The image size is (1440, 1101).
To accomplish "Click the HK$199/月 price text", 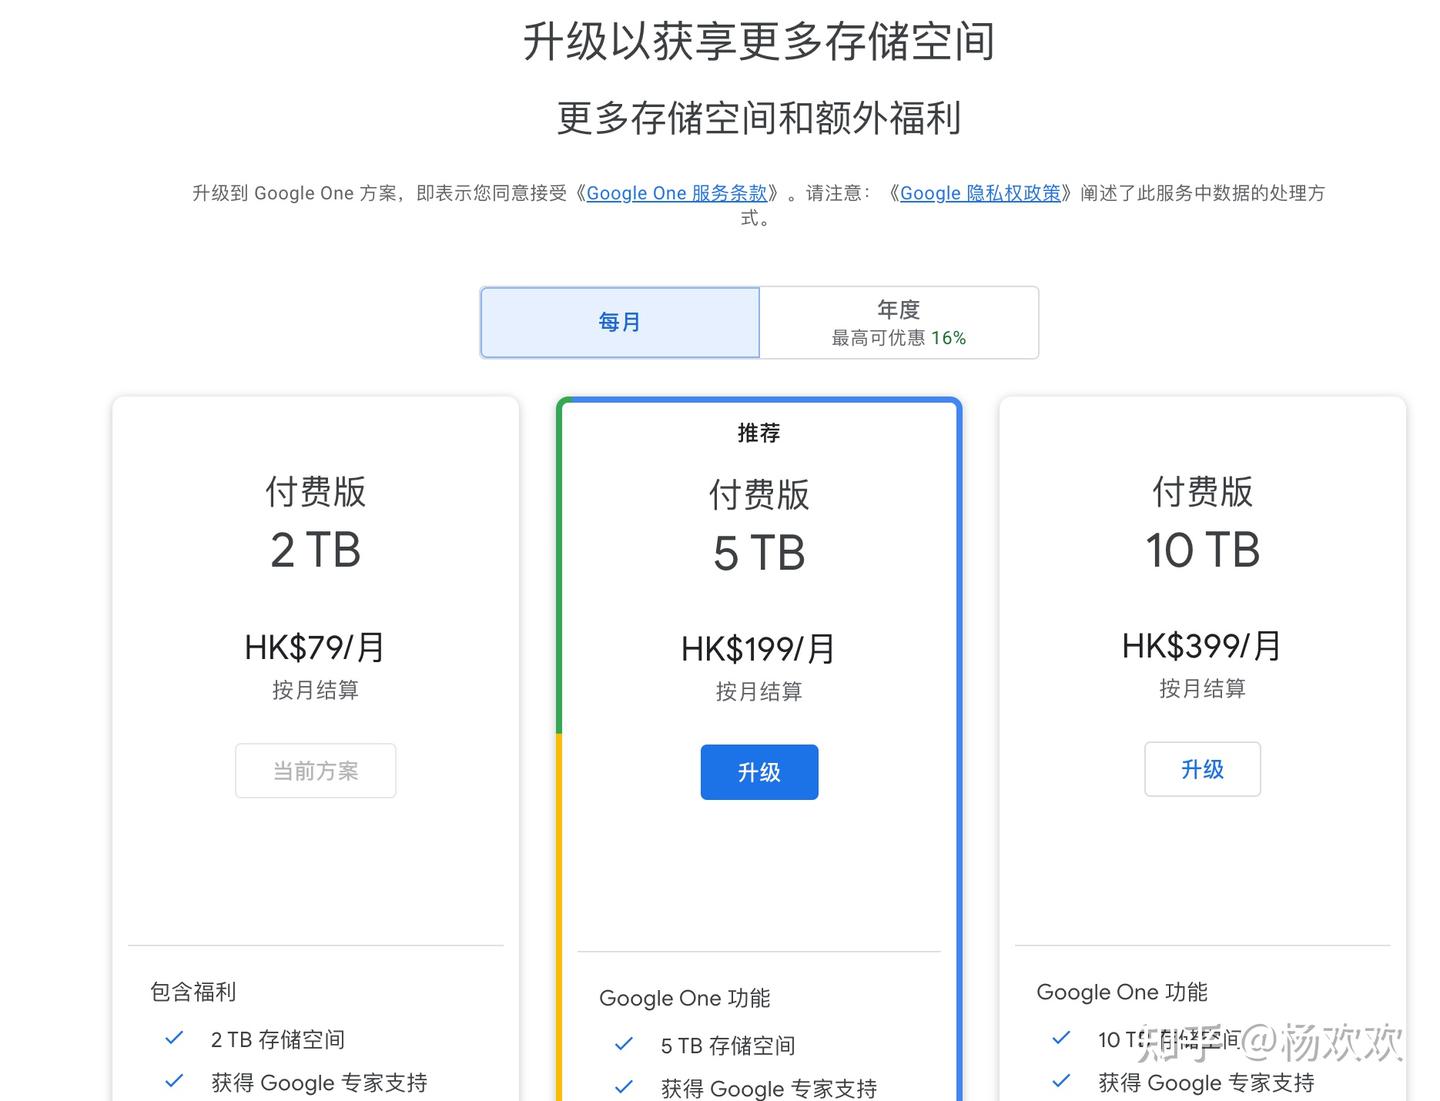I will tap(759, 648).
